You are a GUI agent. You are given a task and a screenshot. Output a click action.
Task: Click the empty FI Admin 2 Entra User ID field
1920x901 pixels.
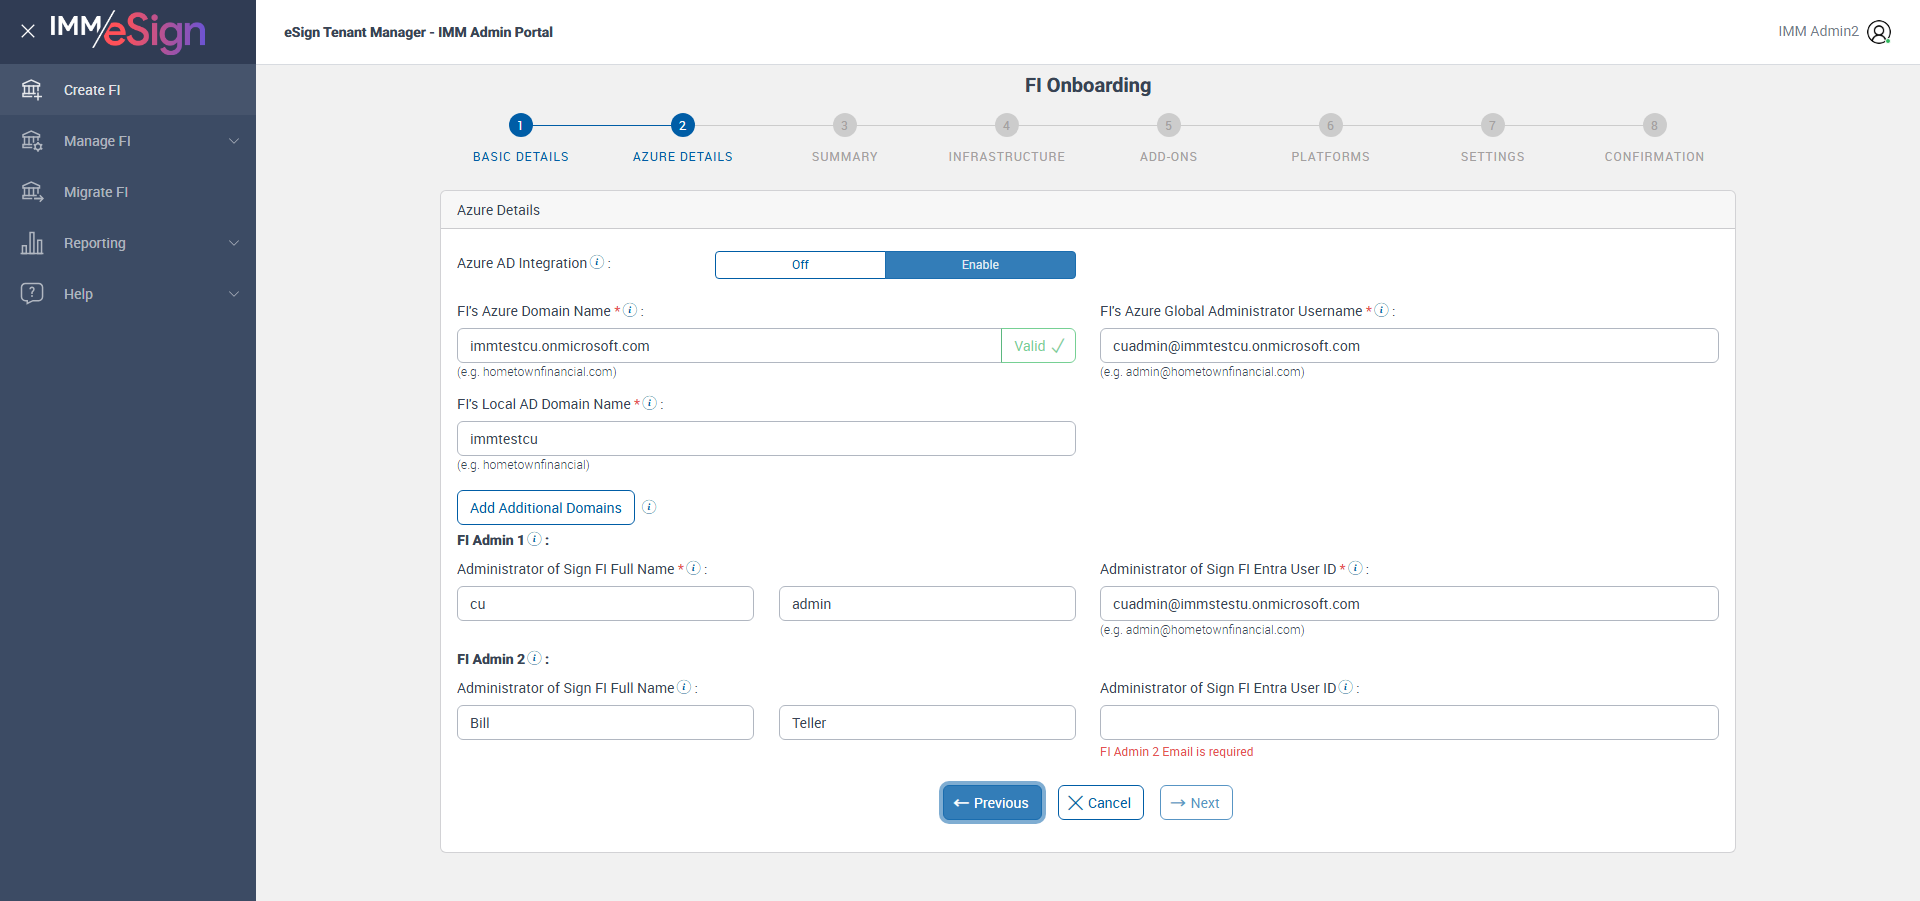tap(1408, 723)
